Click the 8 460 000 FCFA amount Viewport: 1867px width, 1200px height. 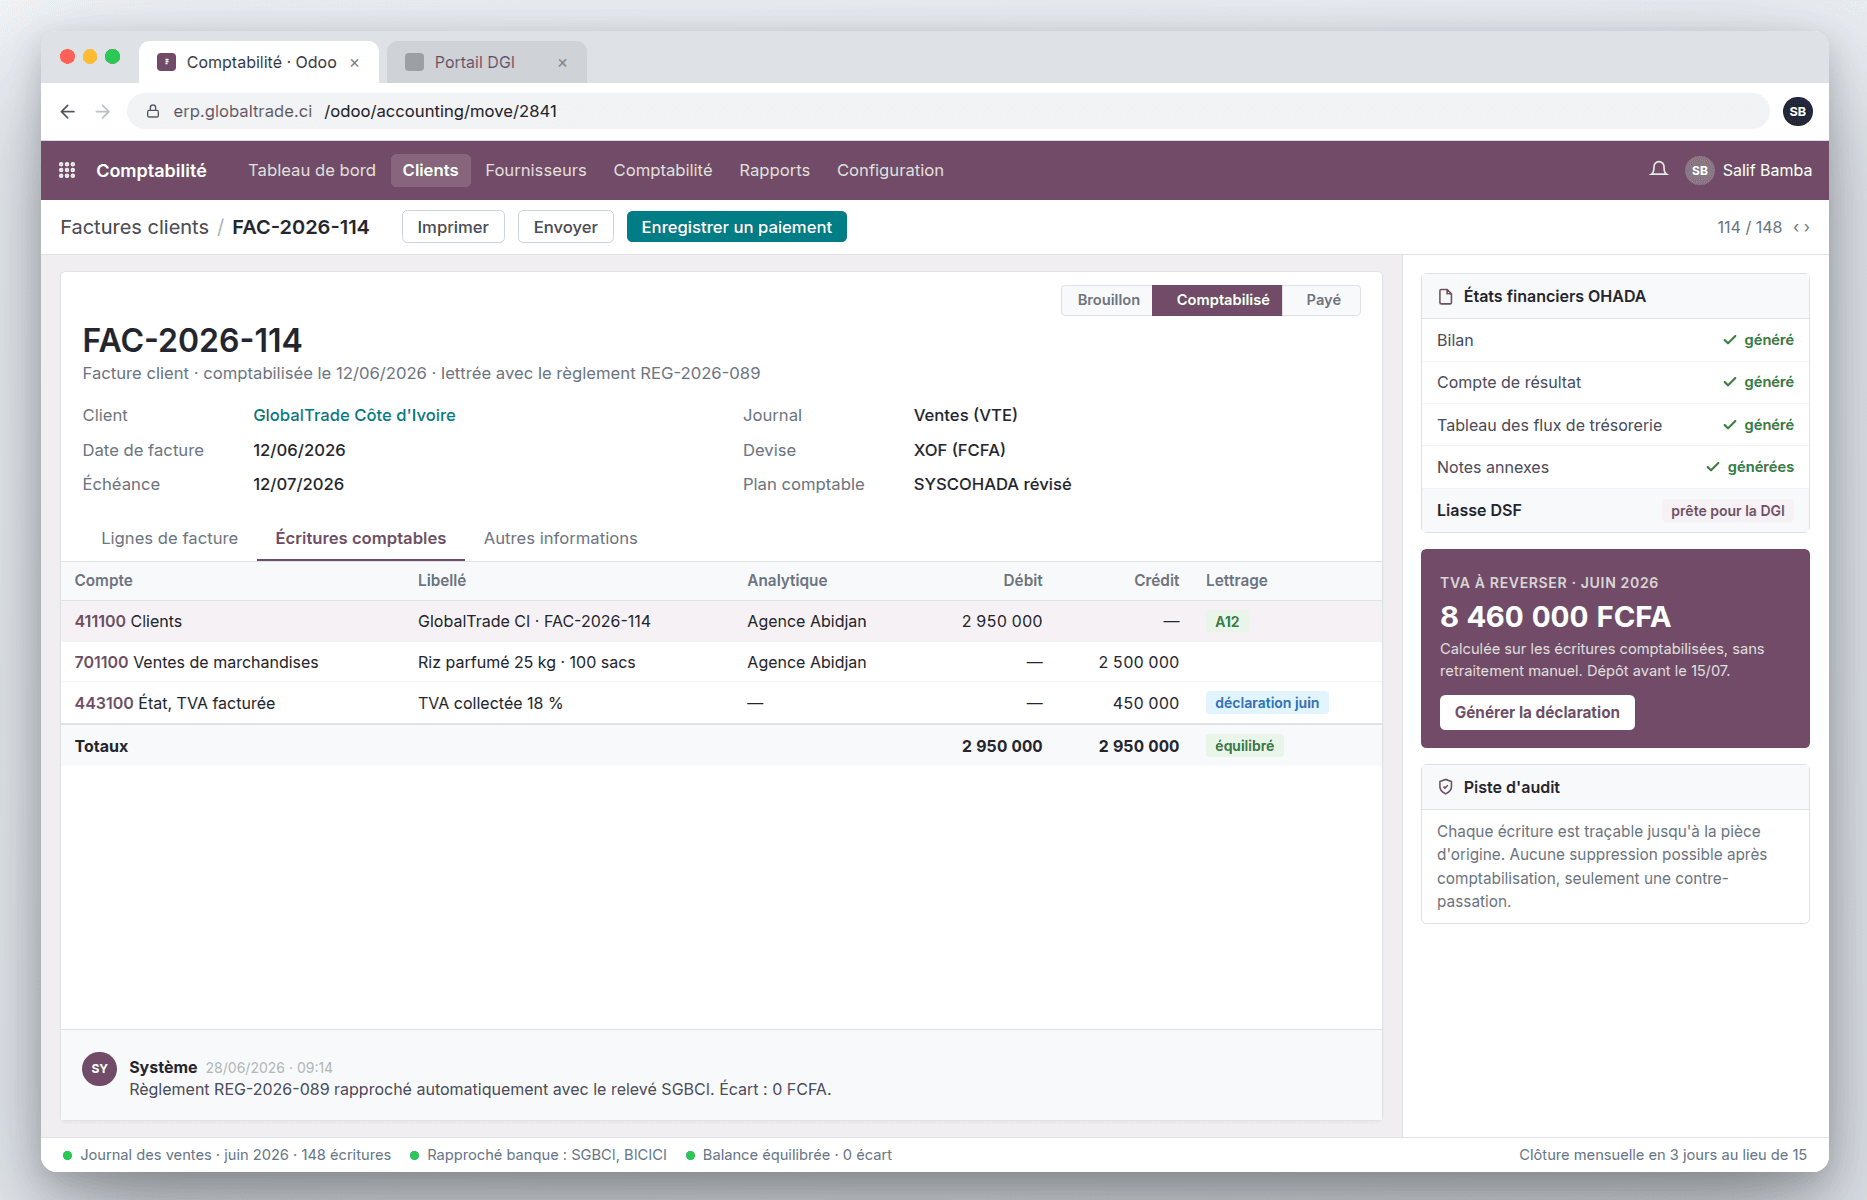[x=1555, y=616]
